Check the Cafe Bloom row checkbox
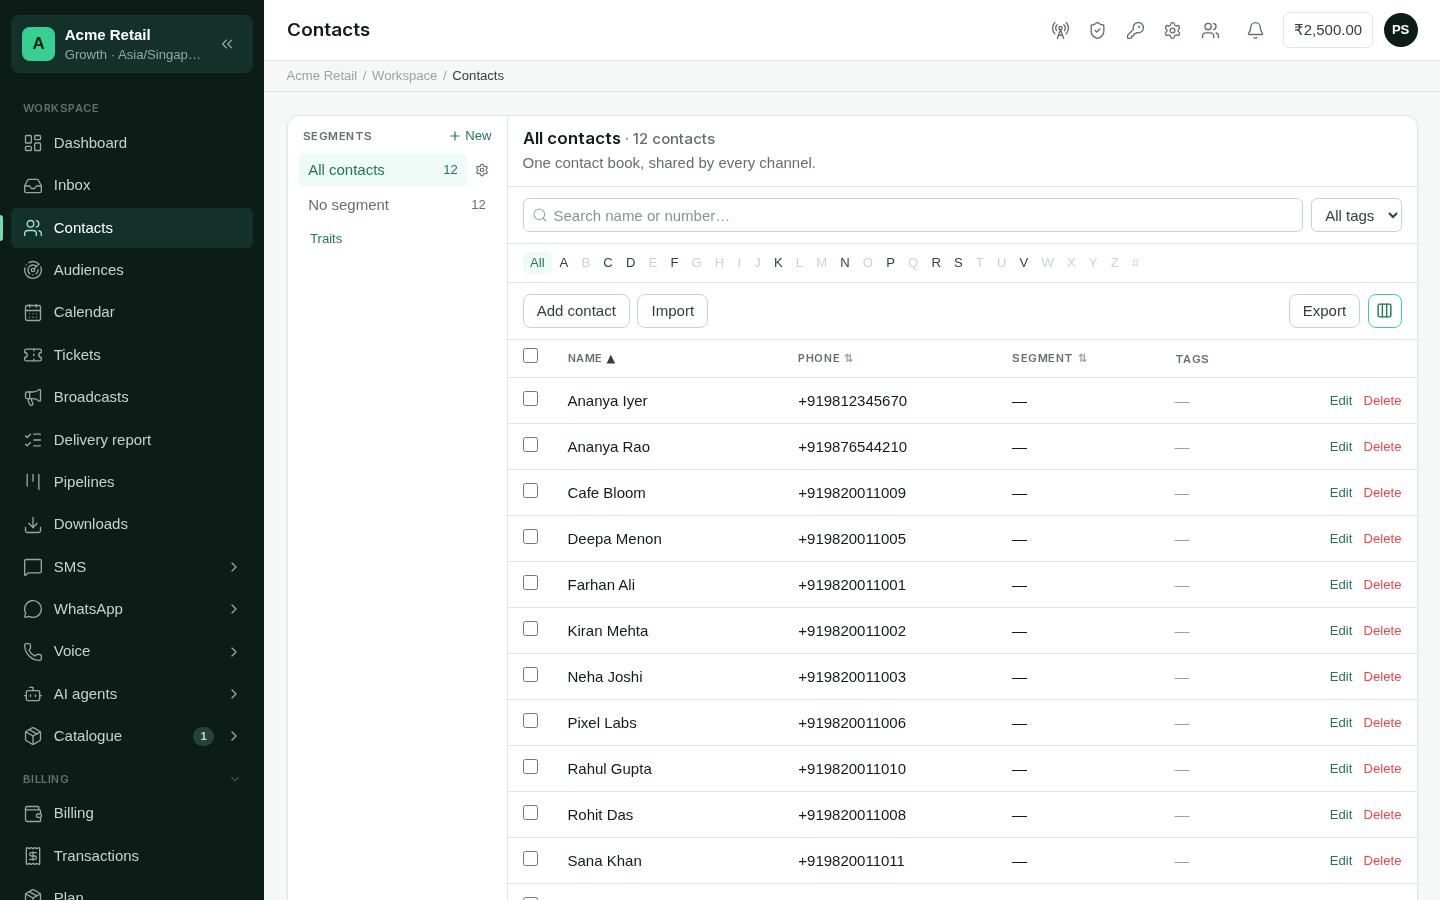 [x=530, y=491]
